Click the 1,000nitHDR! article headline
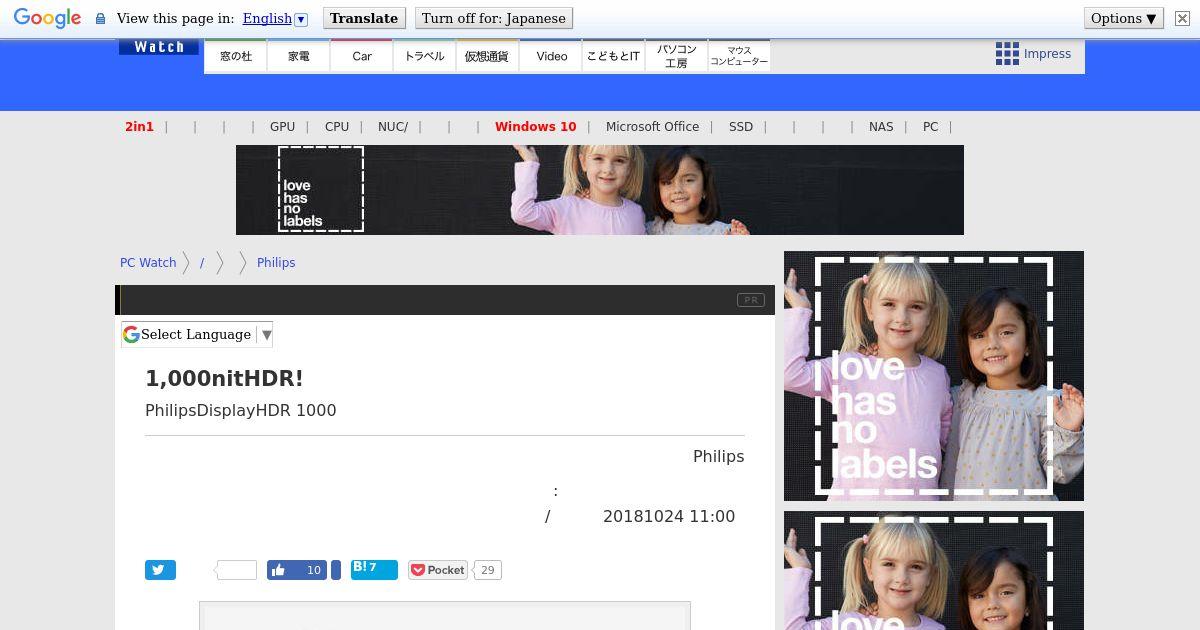 click(224, 378)
